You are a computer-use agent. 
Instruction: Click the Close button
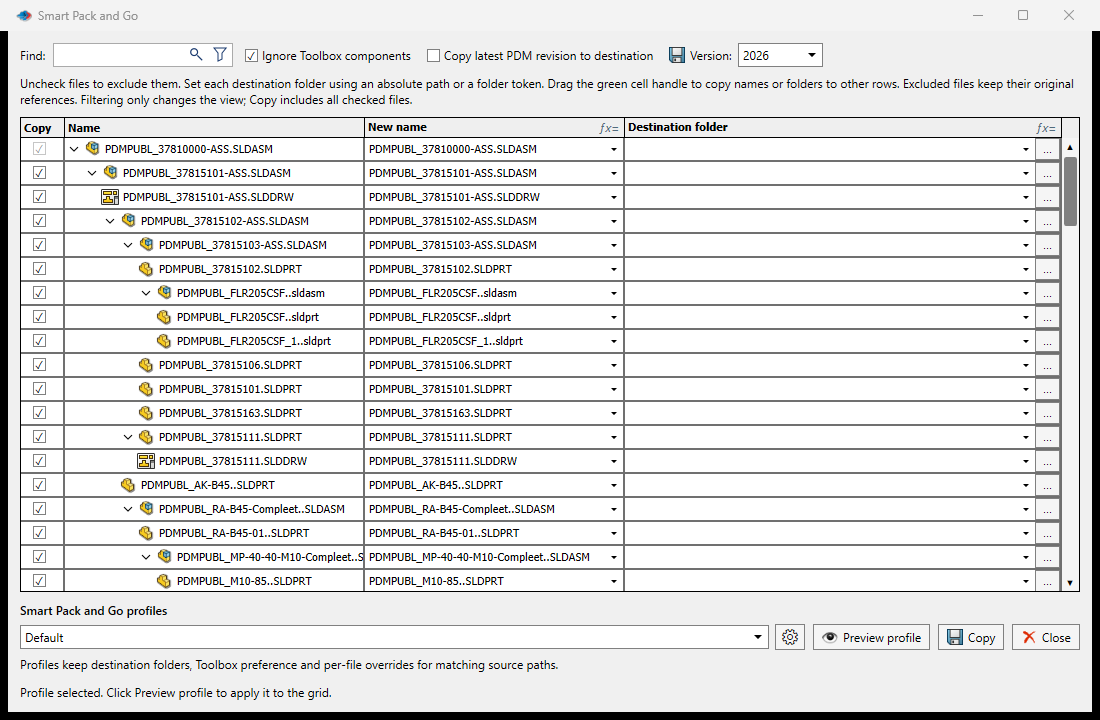1045,637
